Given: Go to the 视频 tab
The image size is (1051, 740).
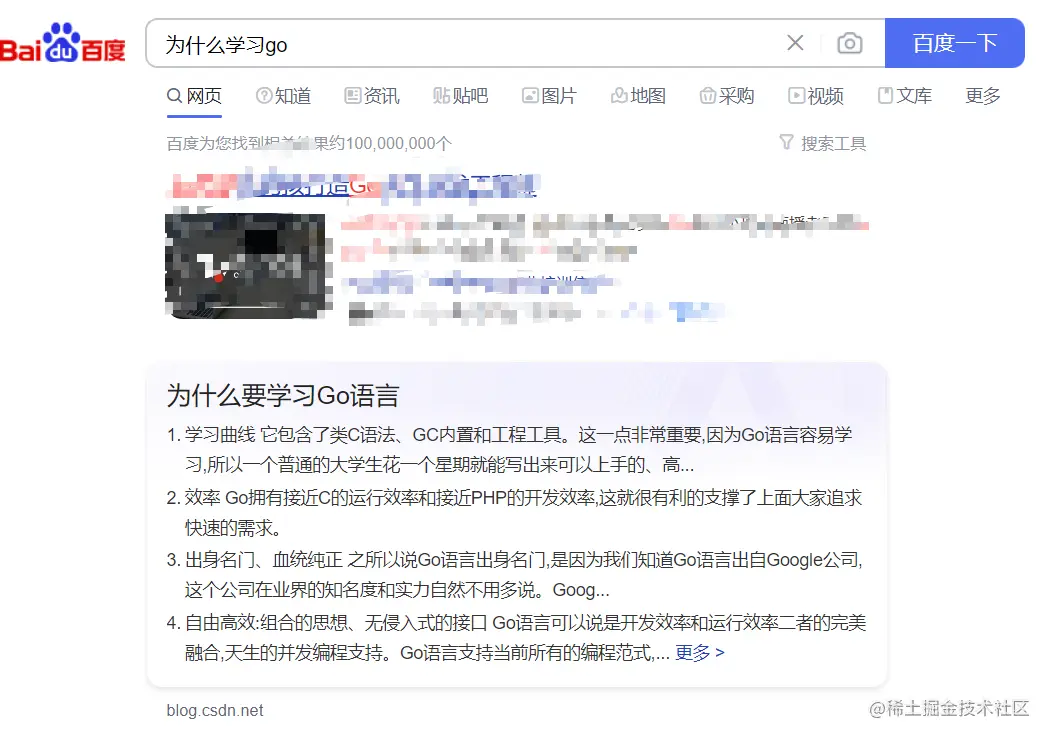Looking at the screenshot, I should (816, 96).
